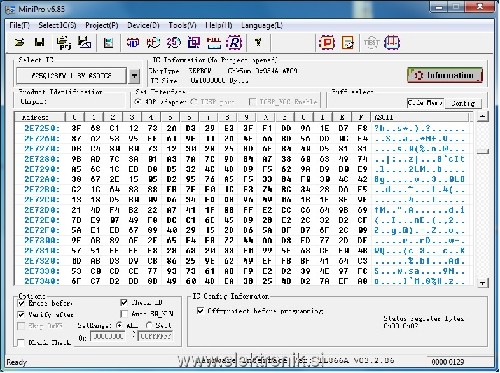This screenshot has height=373, width=500.
Task: Click the range start address field
Action: (108, 336)
